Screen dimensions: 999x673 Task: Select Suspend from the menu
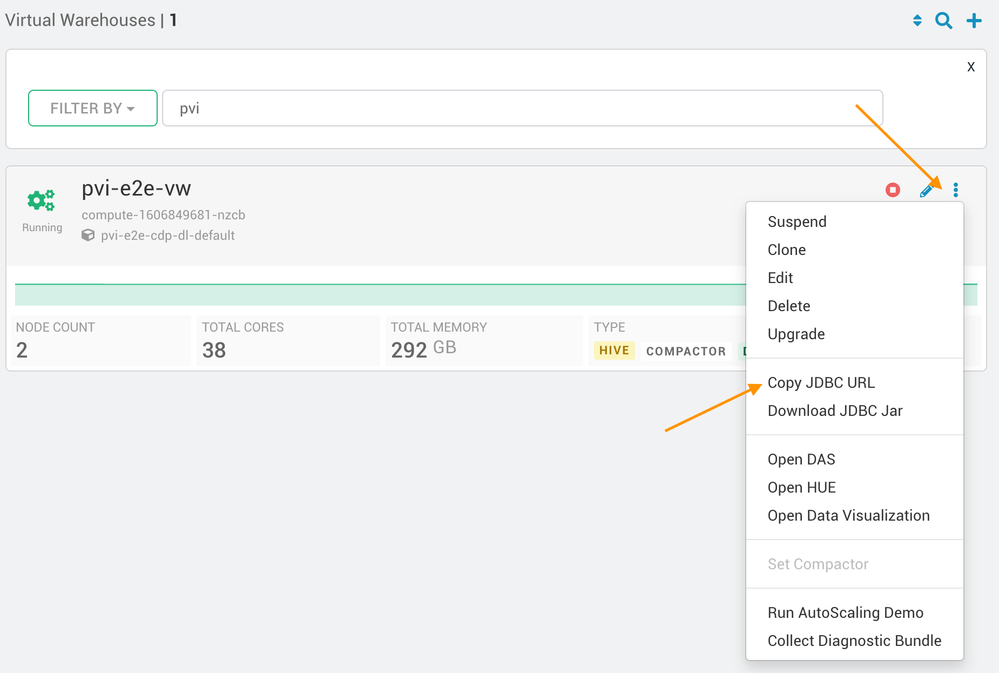click(797, 222)
